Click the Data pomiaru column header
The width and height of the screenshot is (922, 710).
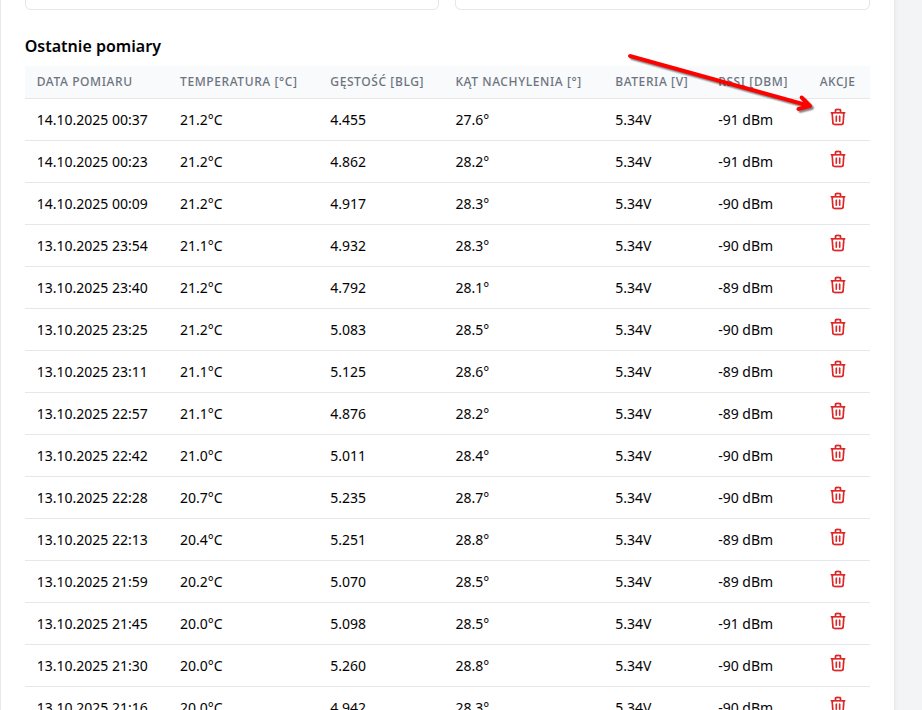pyautogui.click(x=84, y=82)
